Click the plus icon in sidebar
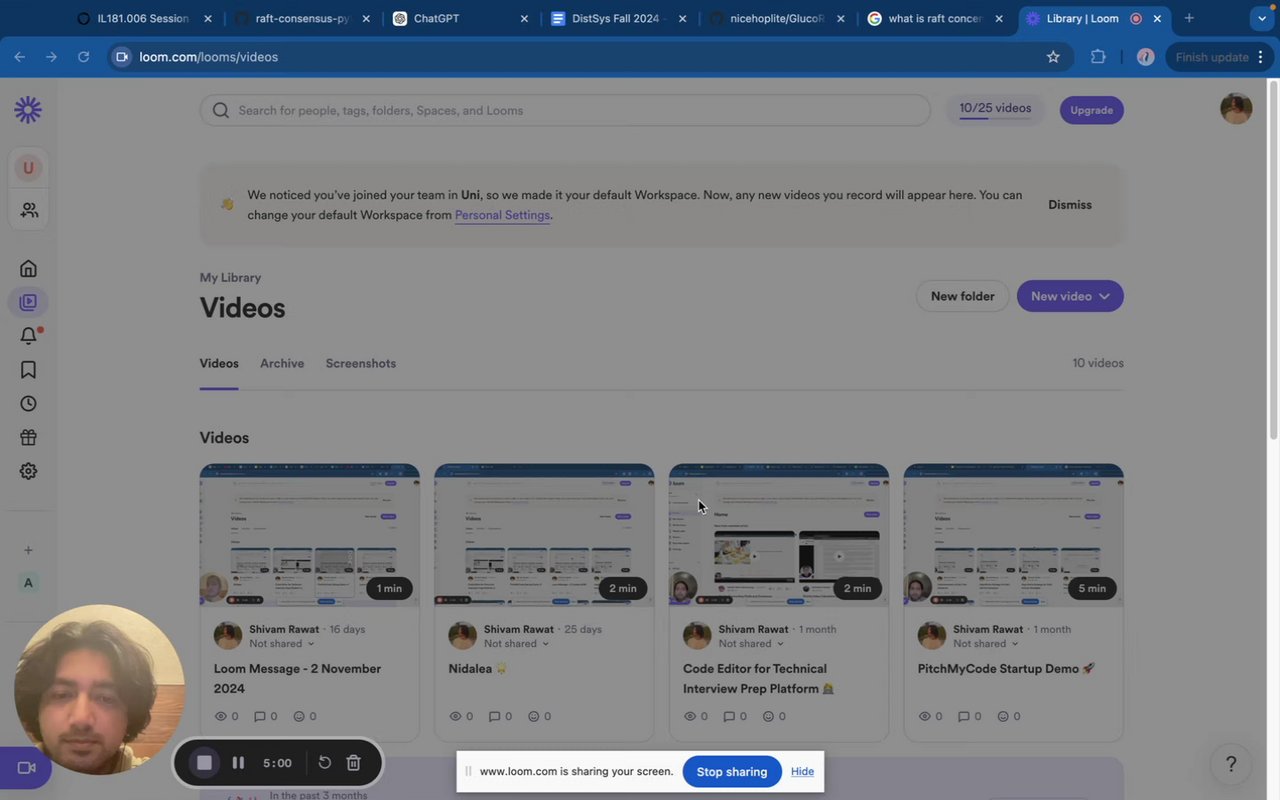Screen dimensions: 1280x800 (28, 550)
